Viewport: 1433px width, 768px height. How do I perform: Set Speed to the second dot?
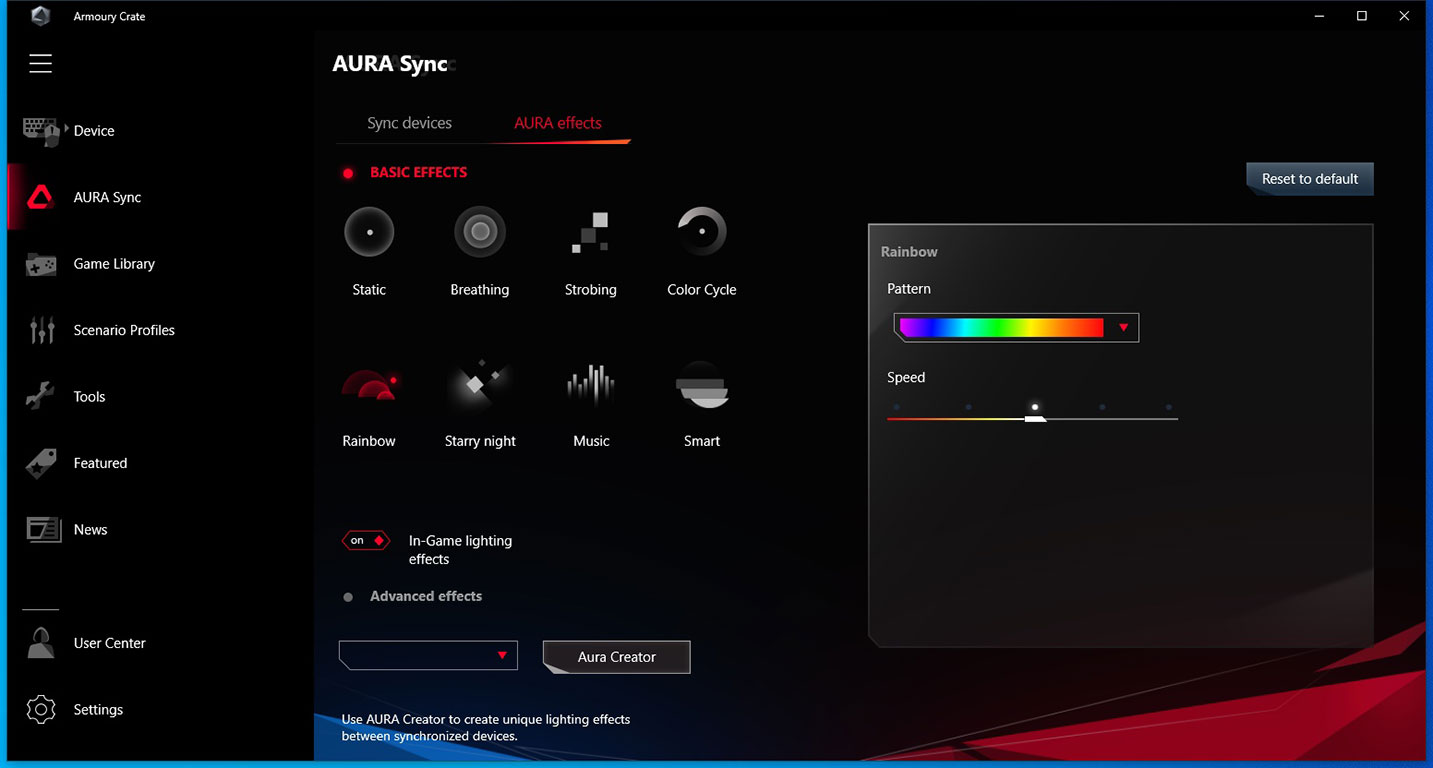[x=969, y=407]
